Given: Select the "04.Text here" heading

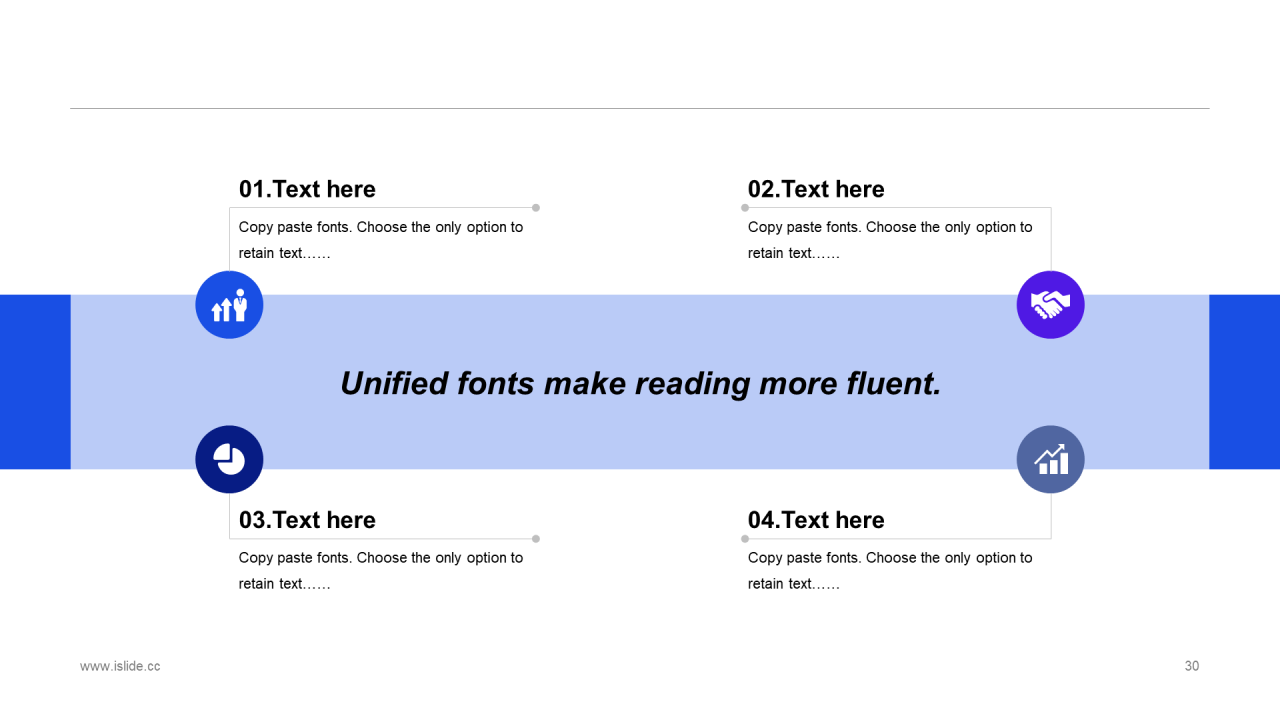Looking at the screenshot, I should tap(816, 520).
